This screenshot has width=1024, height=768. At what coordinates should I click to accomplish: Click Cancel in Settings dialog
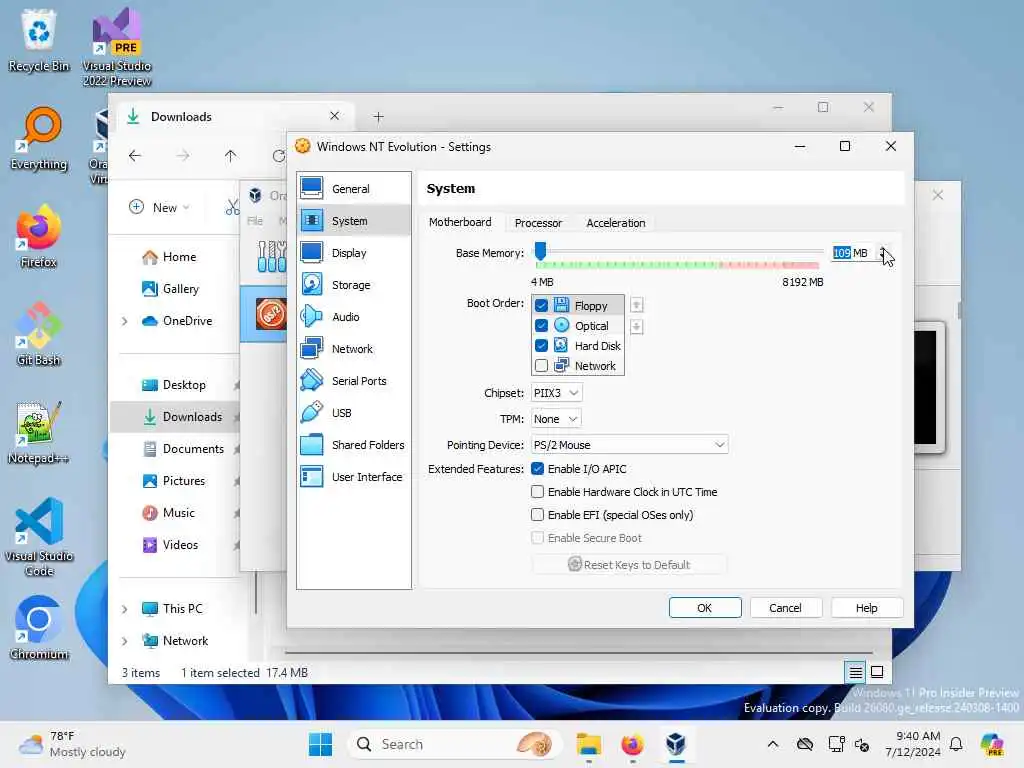coord(785,608)
